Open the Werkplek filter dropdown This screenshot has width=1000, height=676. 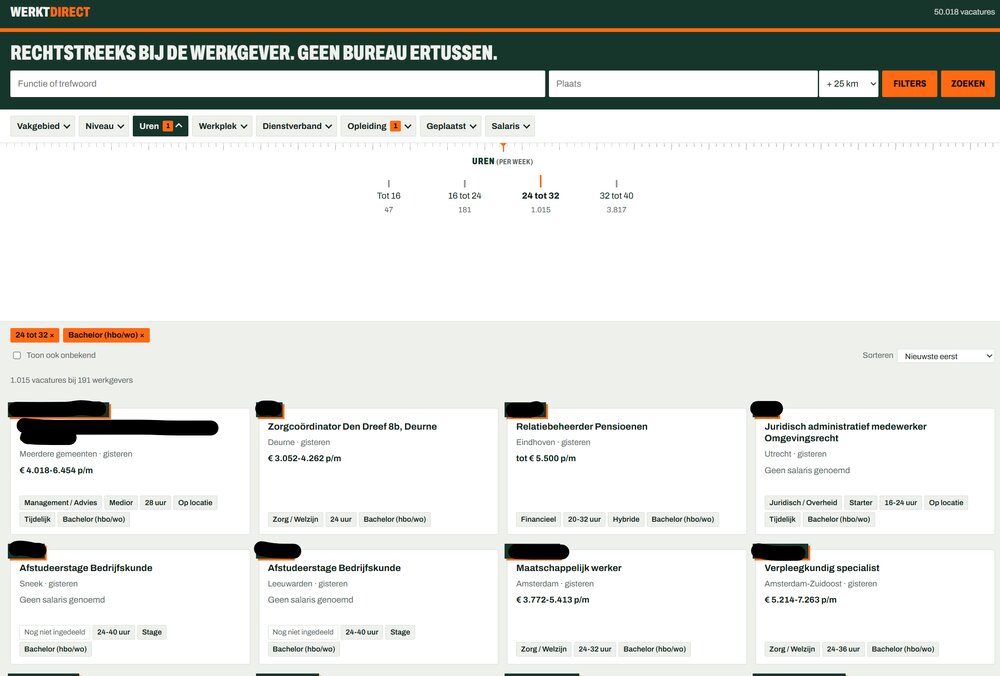222,126
